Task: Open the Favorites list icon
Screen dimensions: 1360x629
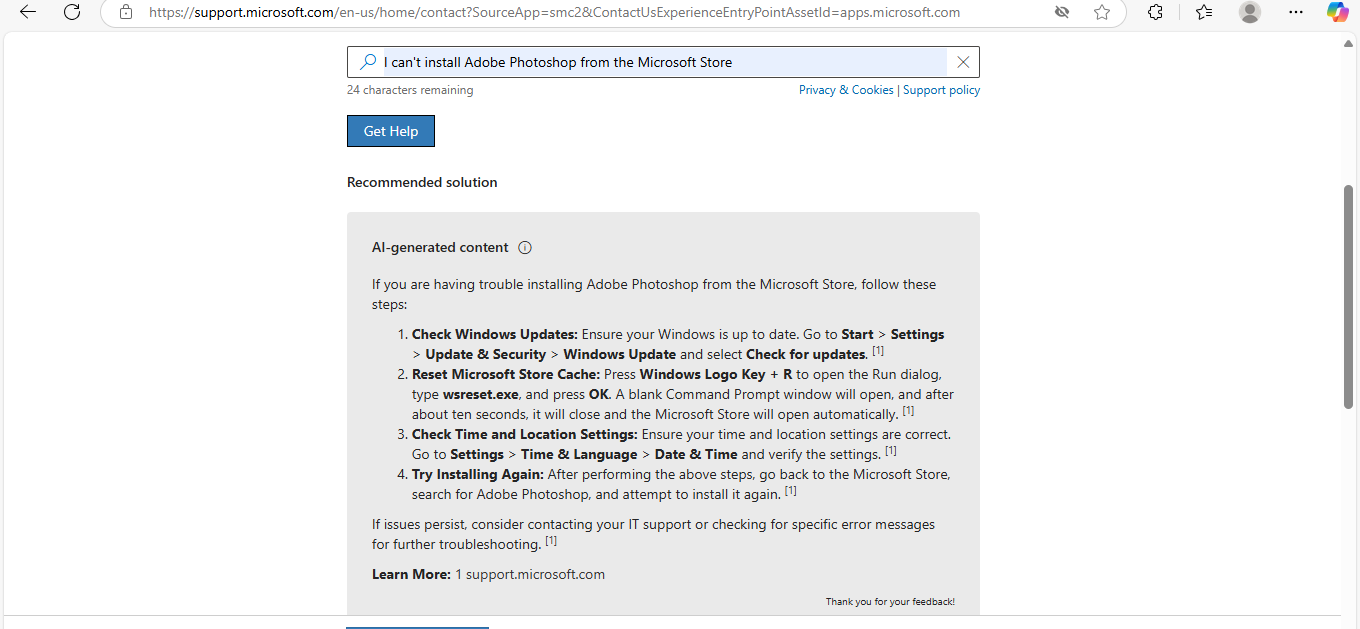Action: click(1202, 12)
